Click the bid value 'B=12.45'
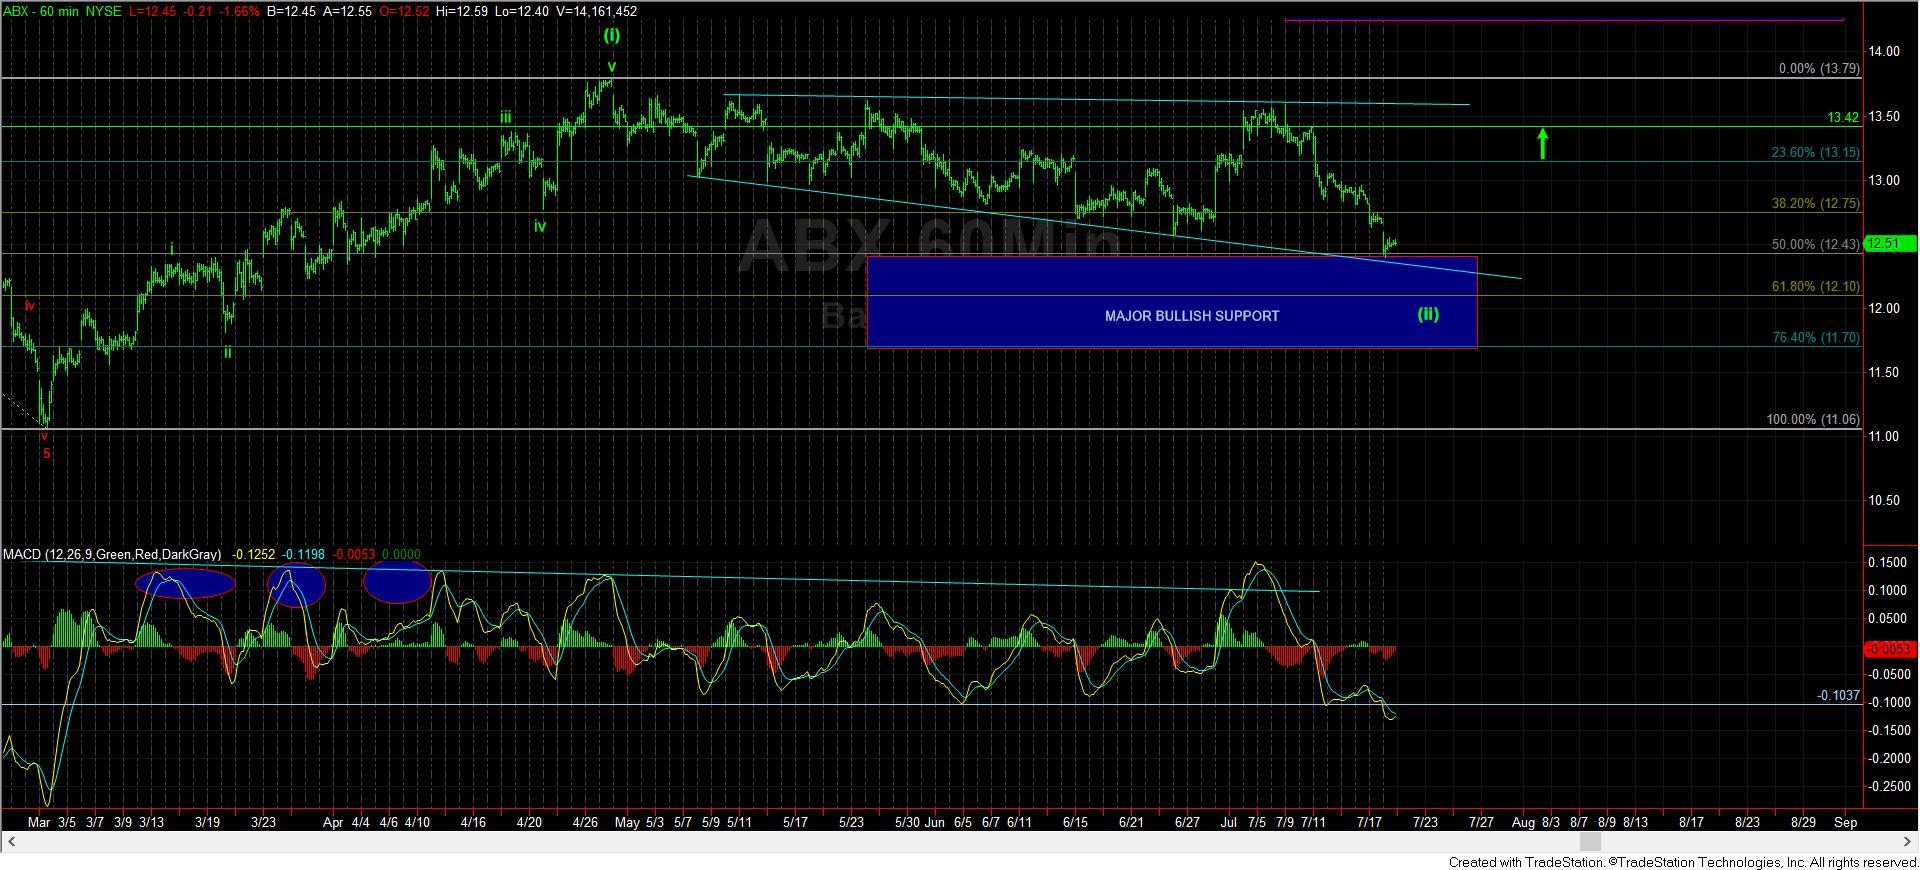This screenshot has height=870, width=1920. [x=293, y=11]
